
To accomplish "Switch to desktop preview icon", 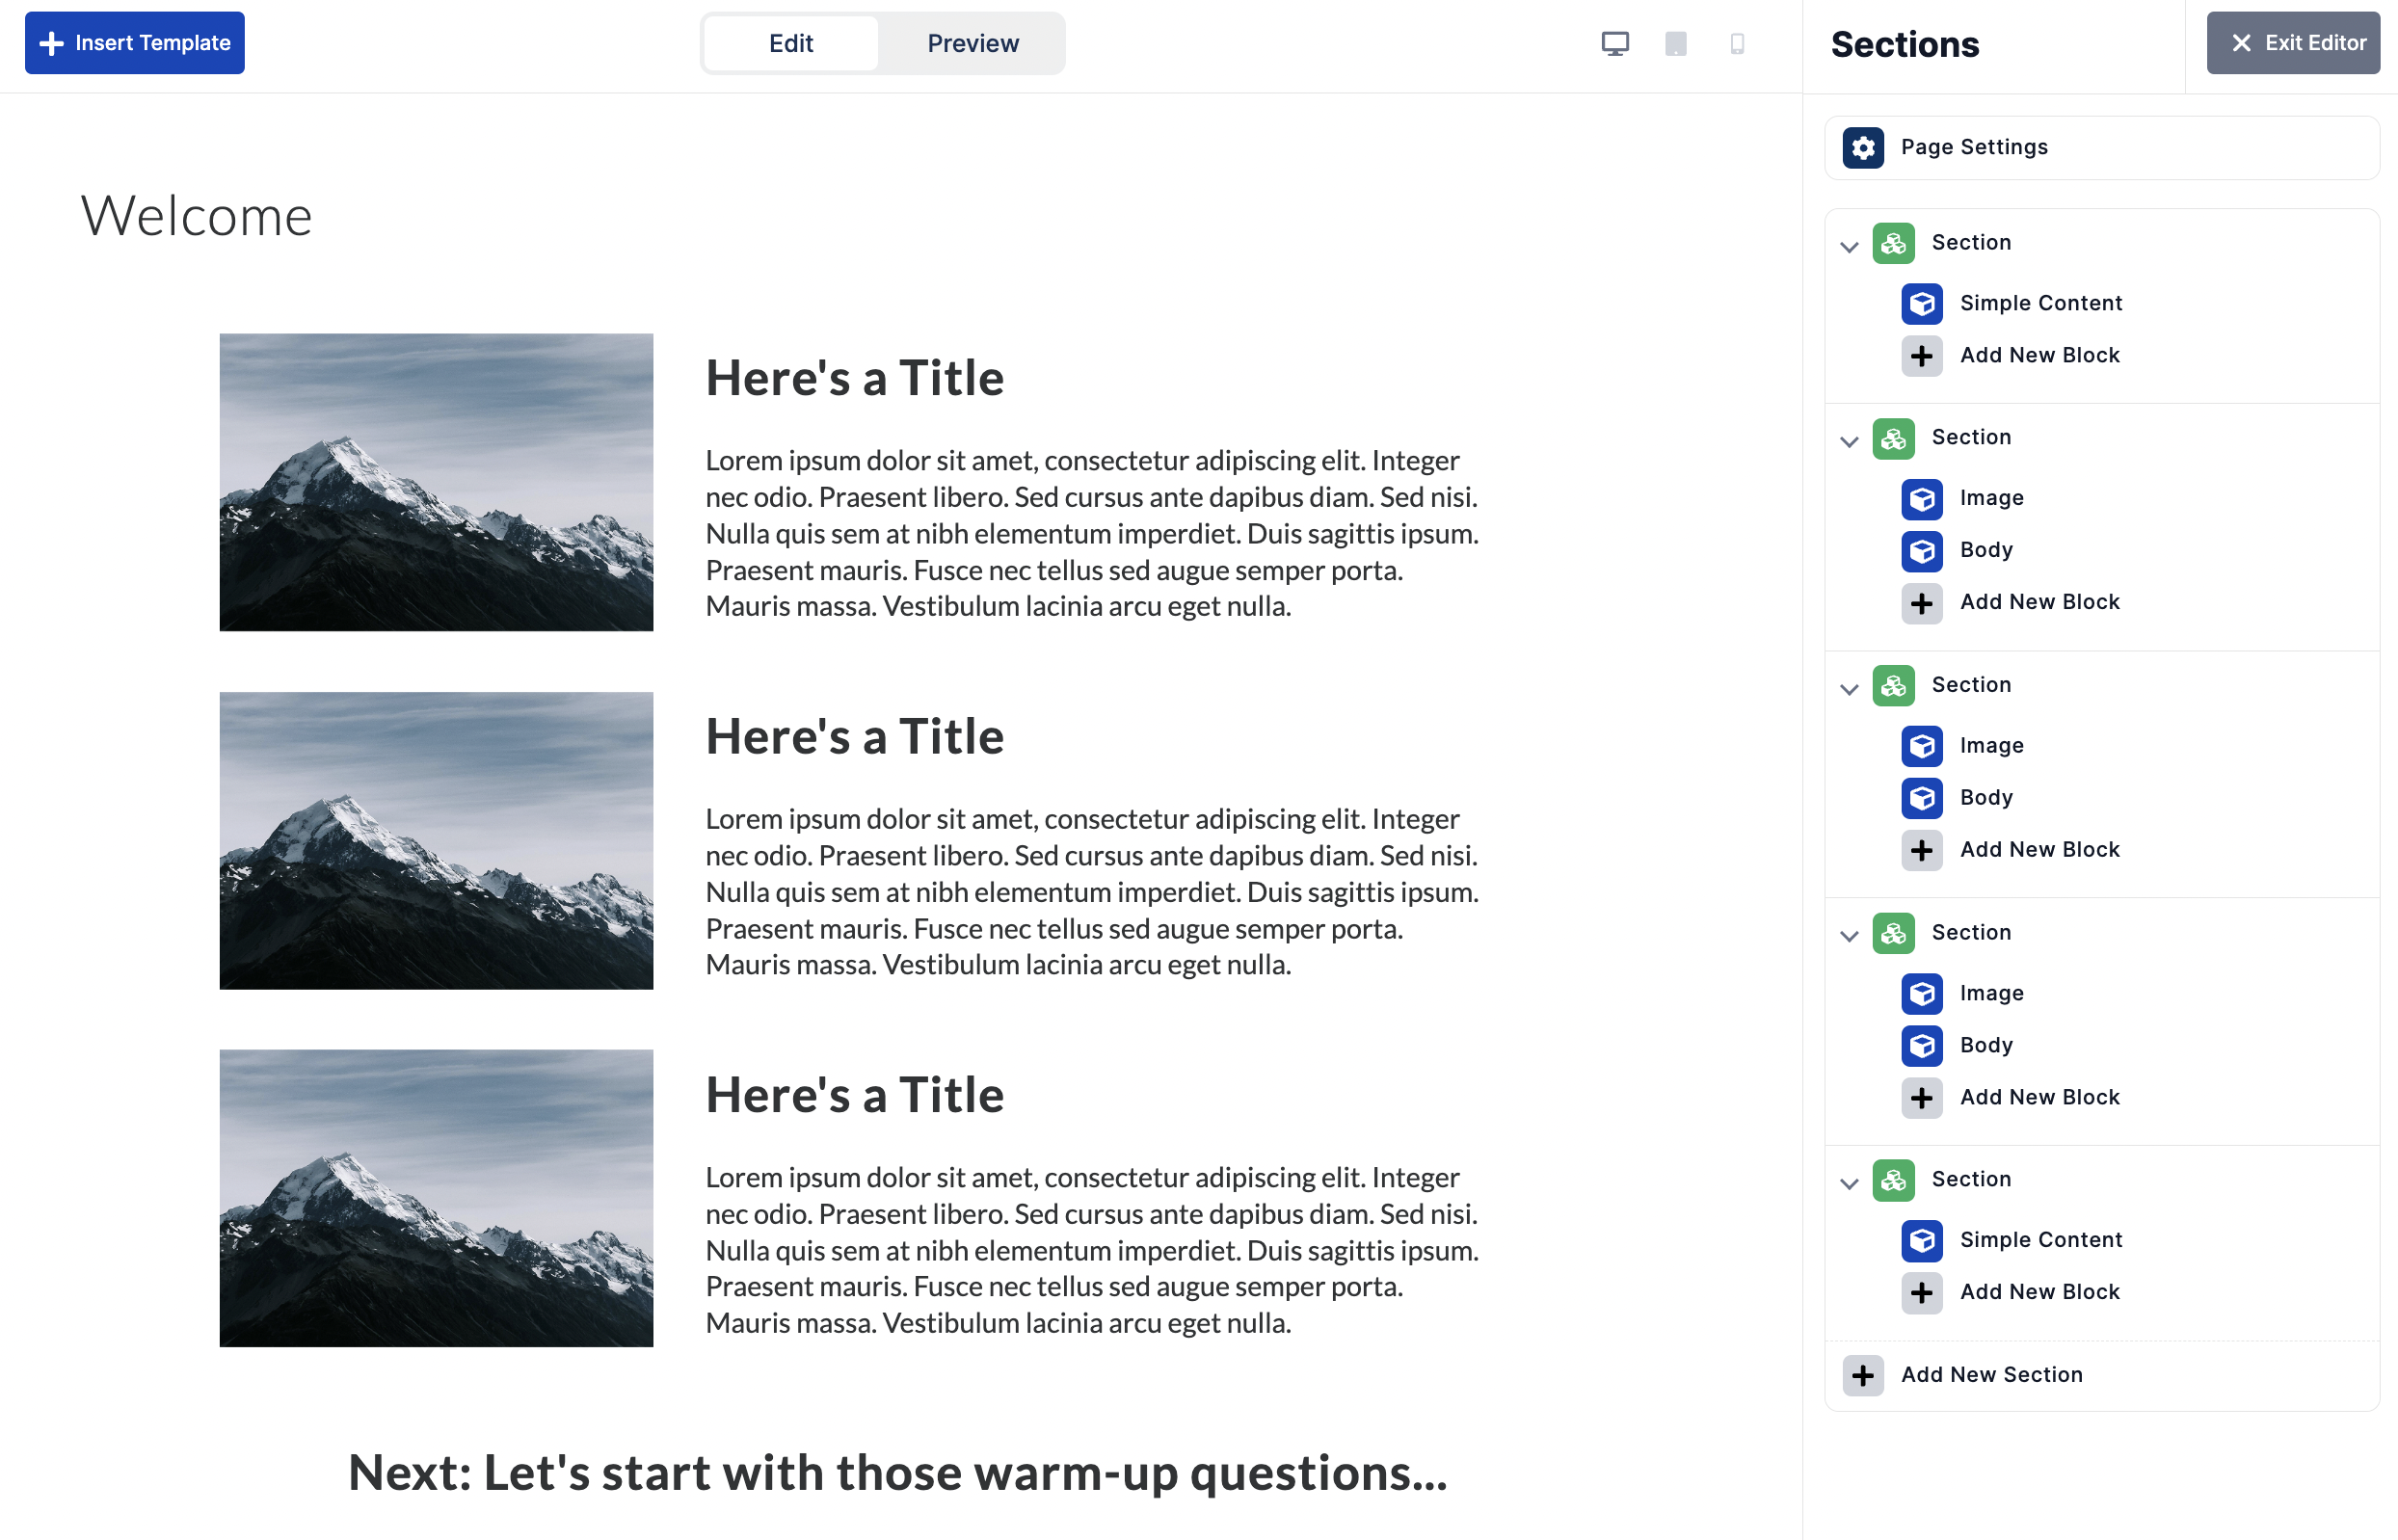I will pos(1614,43).
